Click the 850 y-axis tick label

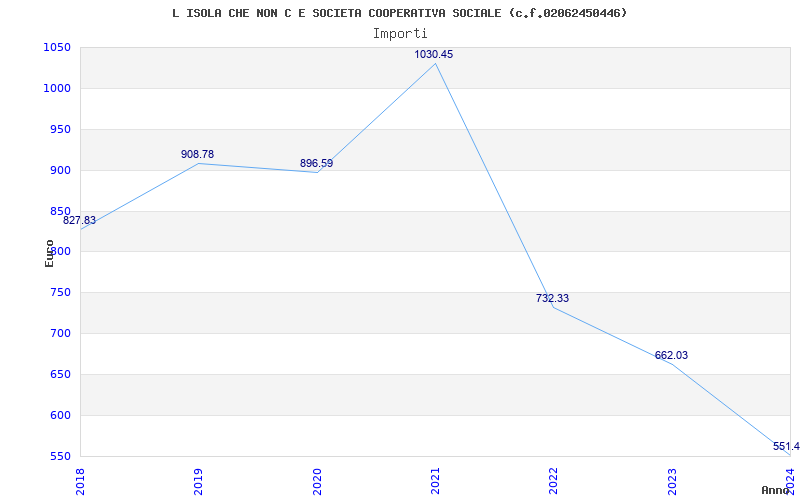click(60, 211)
